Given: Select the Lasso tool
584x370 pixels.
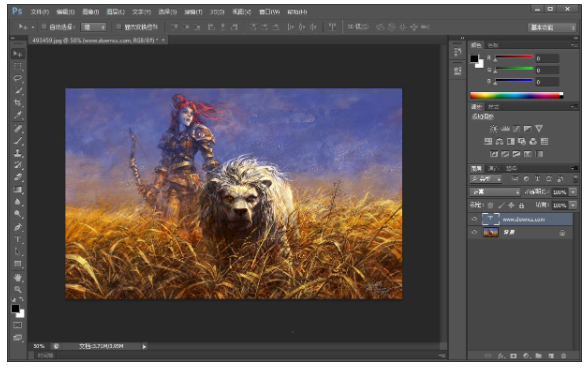Looking at the screenshot, I should (18, 78).
